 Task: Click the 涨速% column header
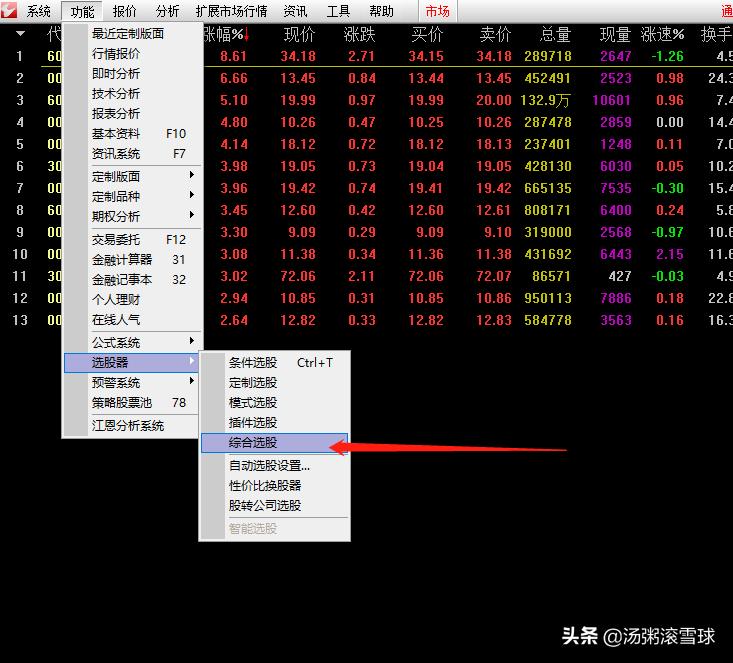[x=662, y=34]
